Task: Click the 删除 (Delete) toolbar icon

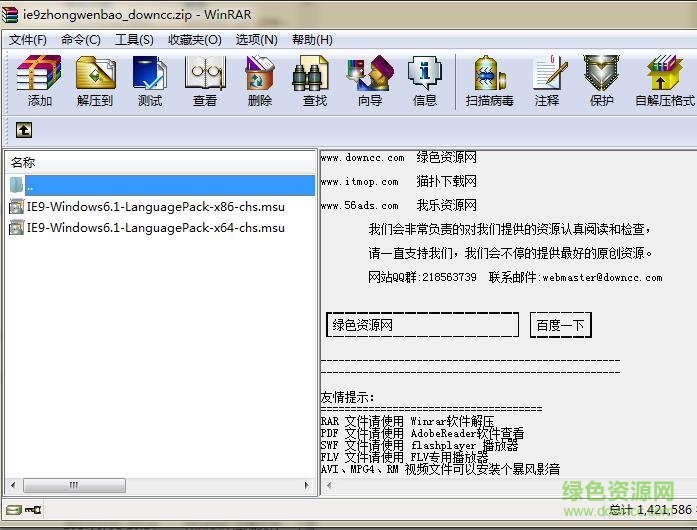Action: coord(260,81)
